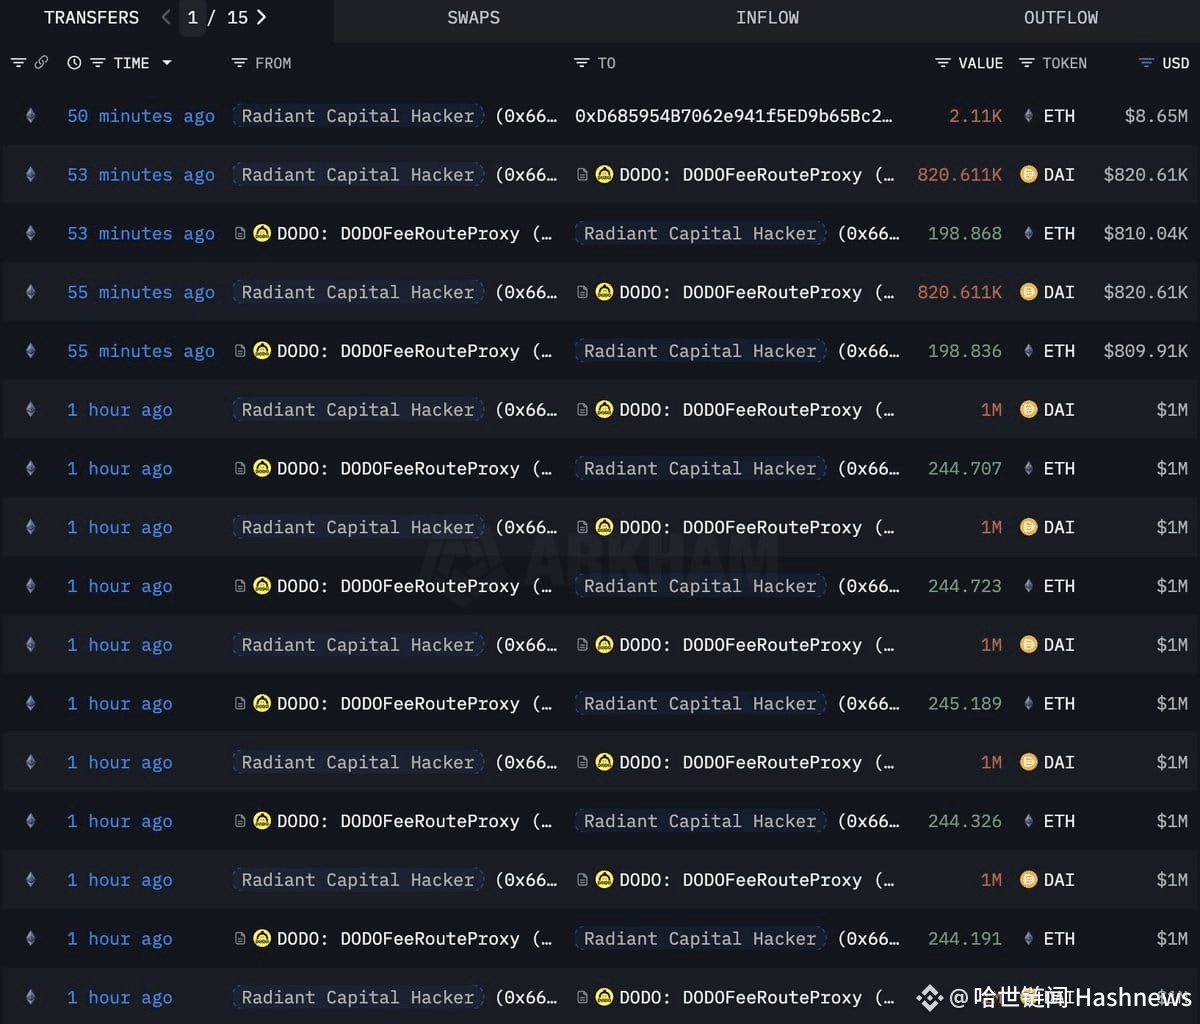Viewport: 1200px width, 1024px height.
Task: Click the link icon in table header
Action: pos(41,63)
